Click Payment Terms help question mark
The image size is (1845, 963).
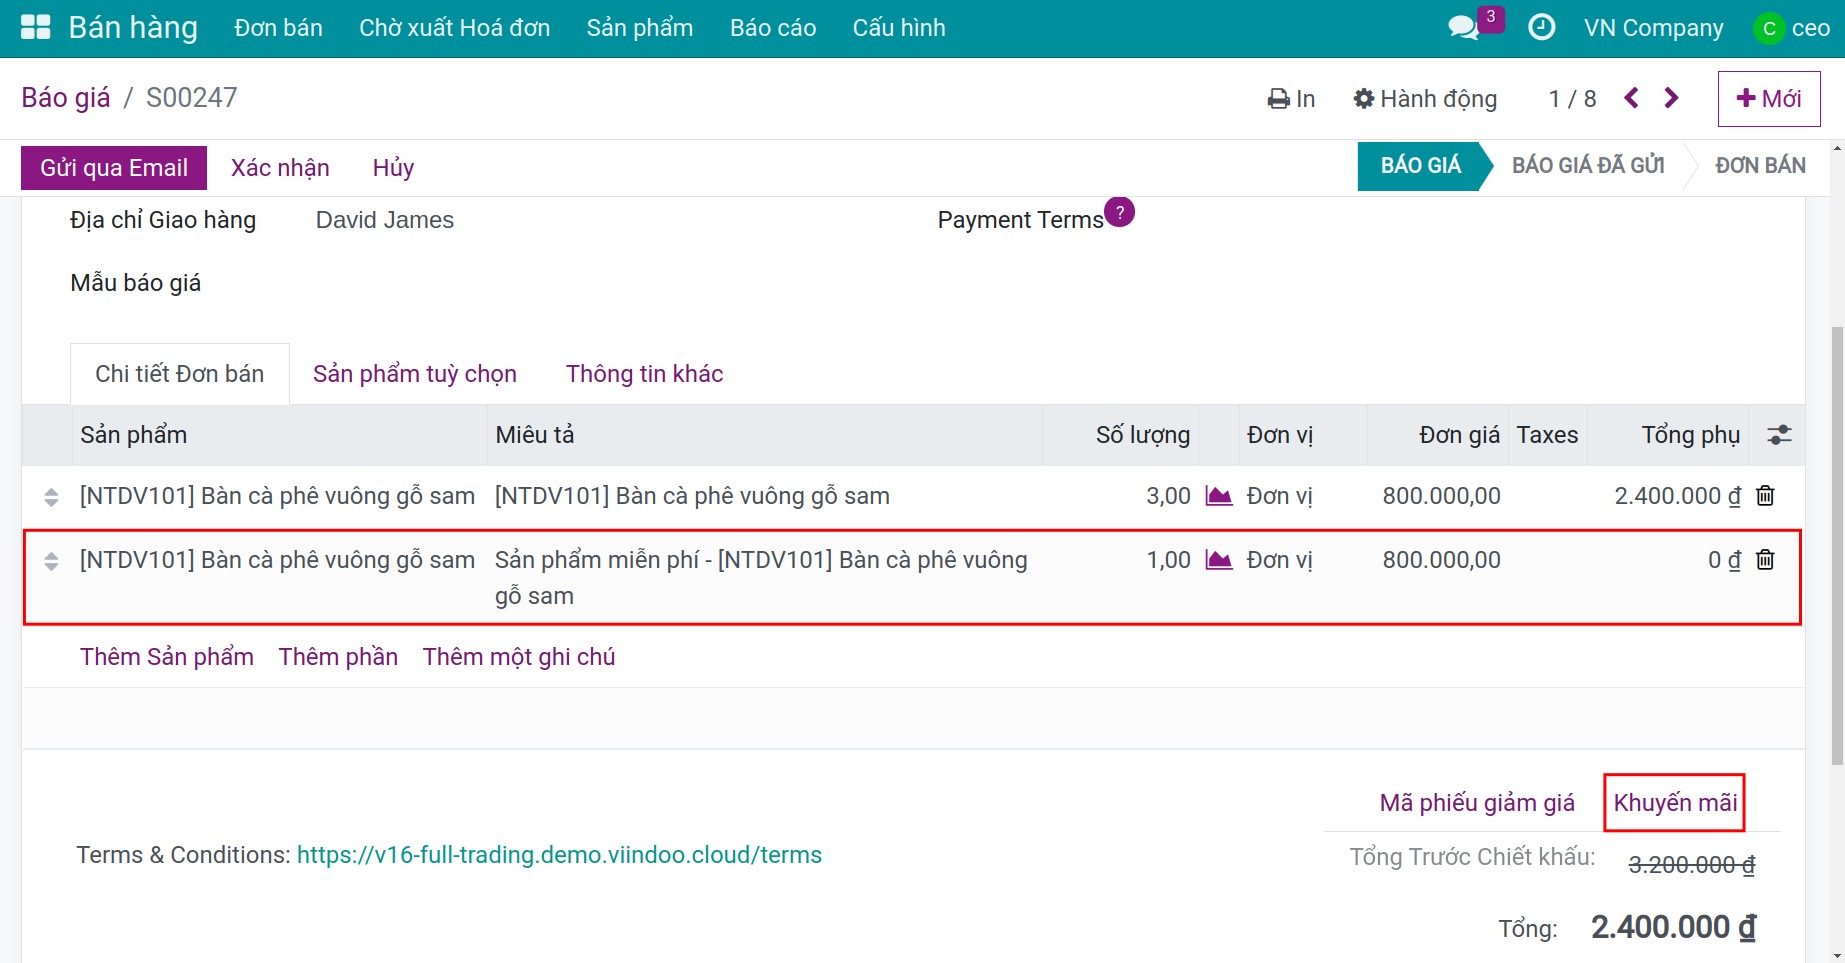(1120, 212)
